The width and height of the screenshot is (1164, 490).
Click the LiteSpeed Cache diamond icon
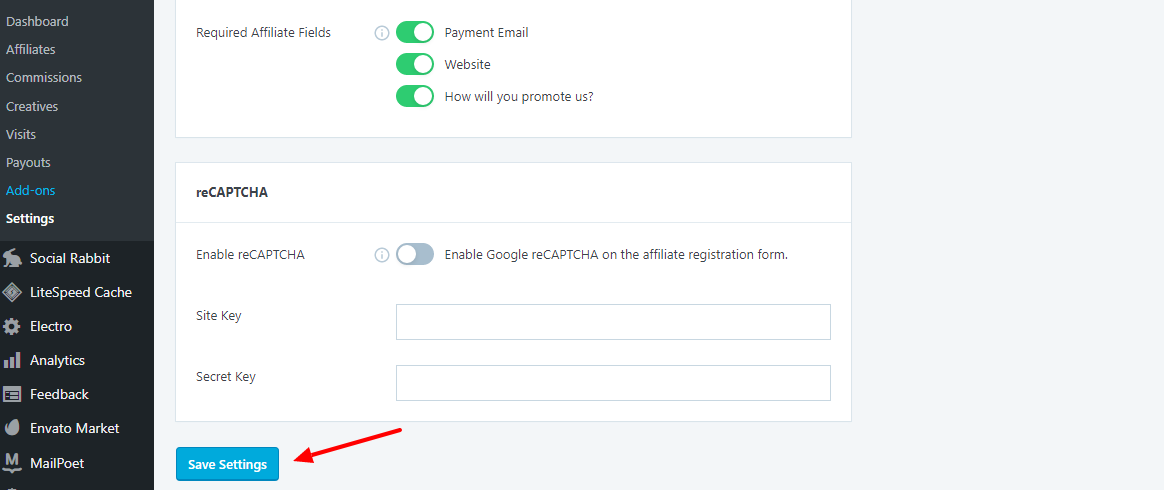12,292
